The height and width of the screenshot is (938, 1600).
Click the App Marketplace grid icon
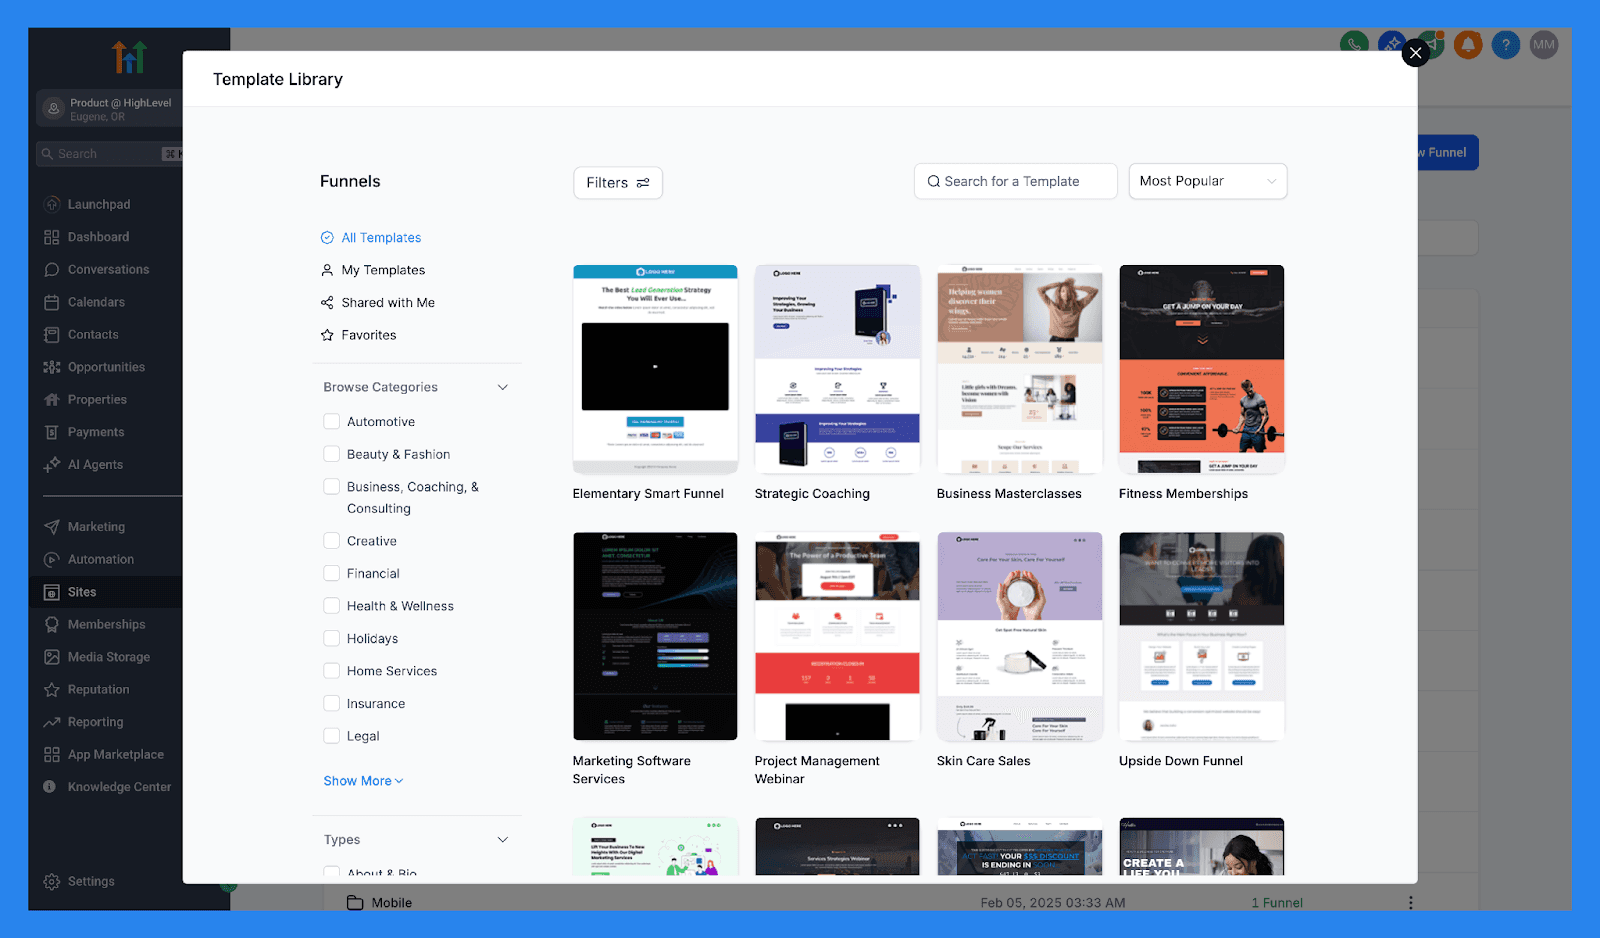coord(52,754)
